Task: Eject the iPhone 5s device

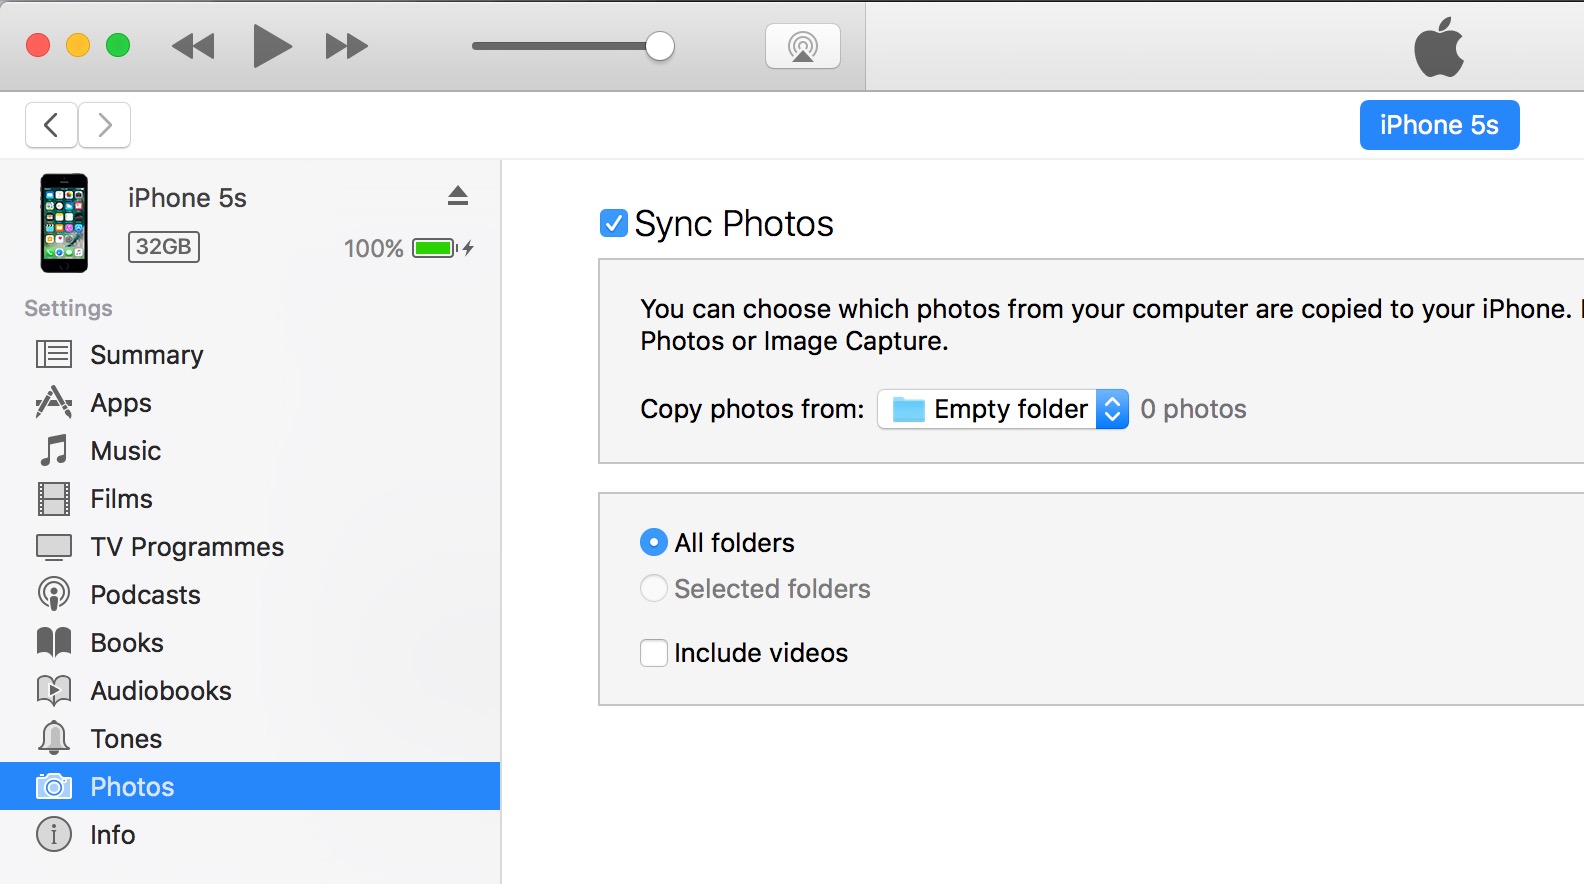Action: pos(458,196)
